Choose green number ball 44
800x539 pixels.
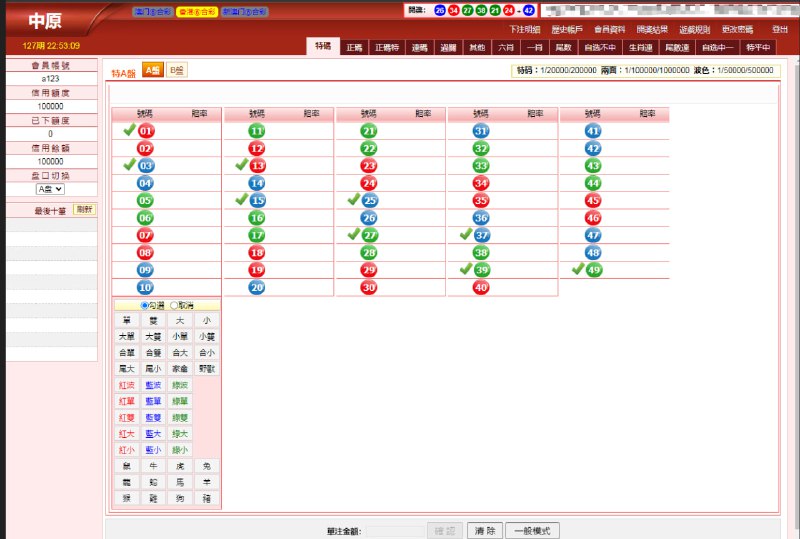[593, 183]
